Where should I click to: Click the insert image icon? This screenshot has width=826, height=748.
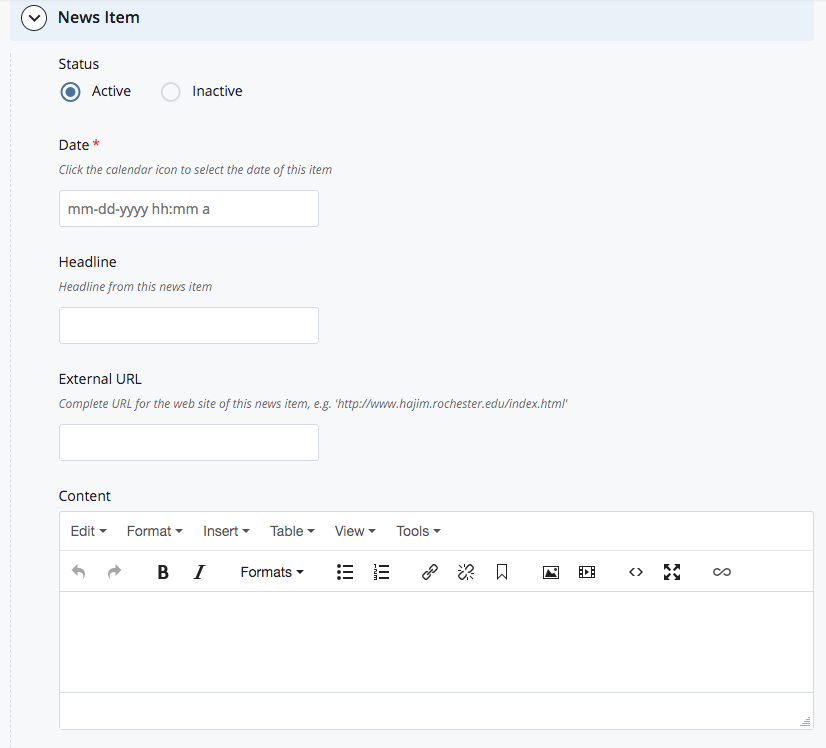pos(550,572)
